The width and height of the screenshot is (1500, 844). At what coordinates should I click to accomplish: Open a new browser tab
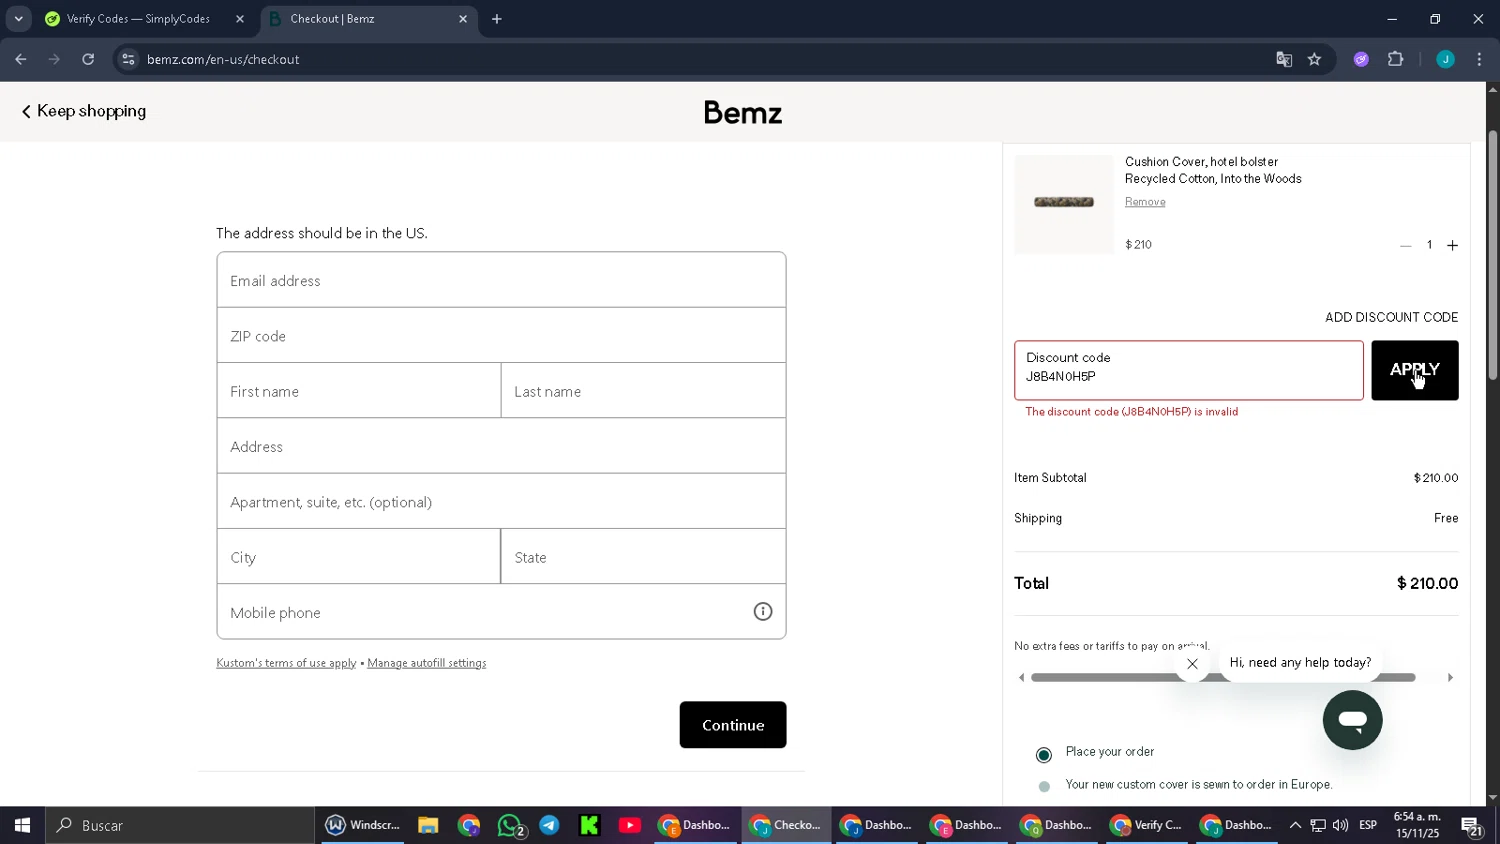[x=497, y=19]
